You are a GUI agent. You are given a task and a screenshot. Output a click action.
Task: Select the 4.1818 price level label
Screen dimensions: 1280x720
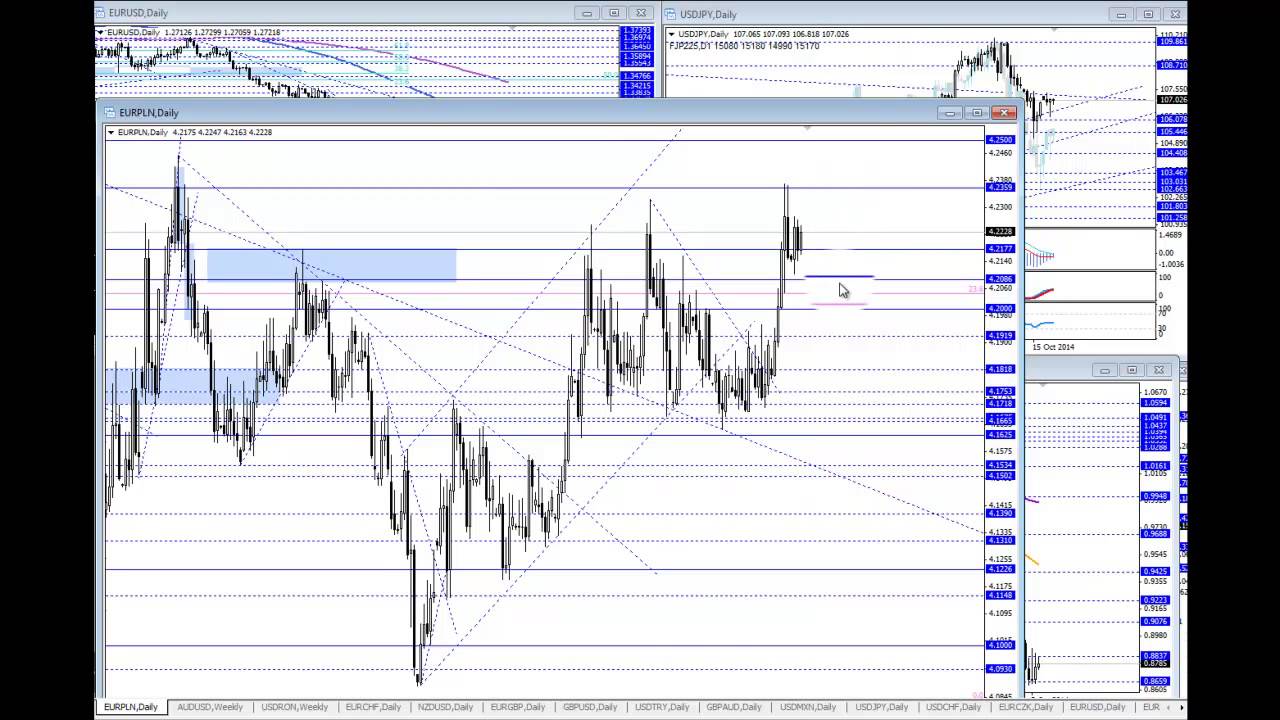pos(1000,369)
